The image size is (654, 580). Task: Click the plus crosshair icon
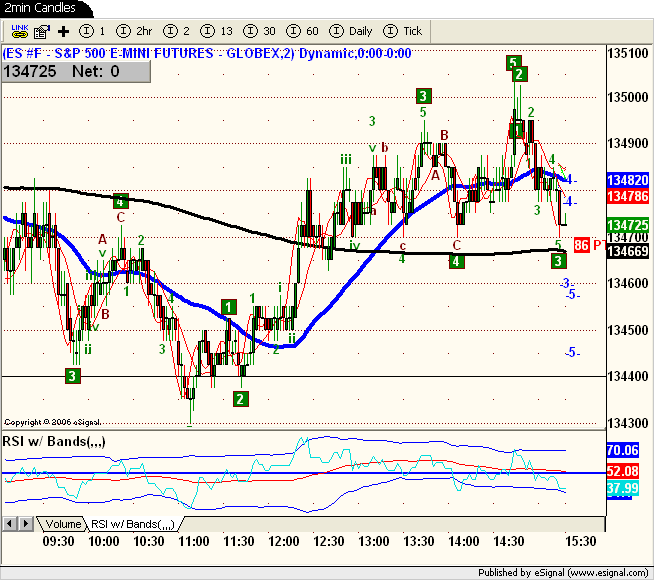pyautogui.click(x=63, y=31)
